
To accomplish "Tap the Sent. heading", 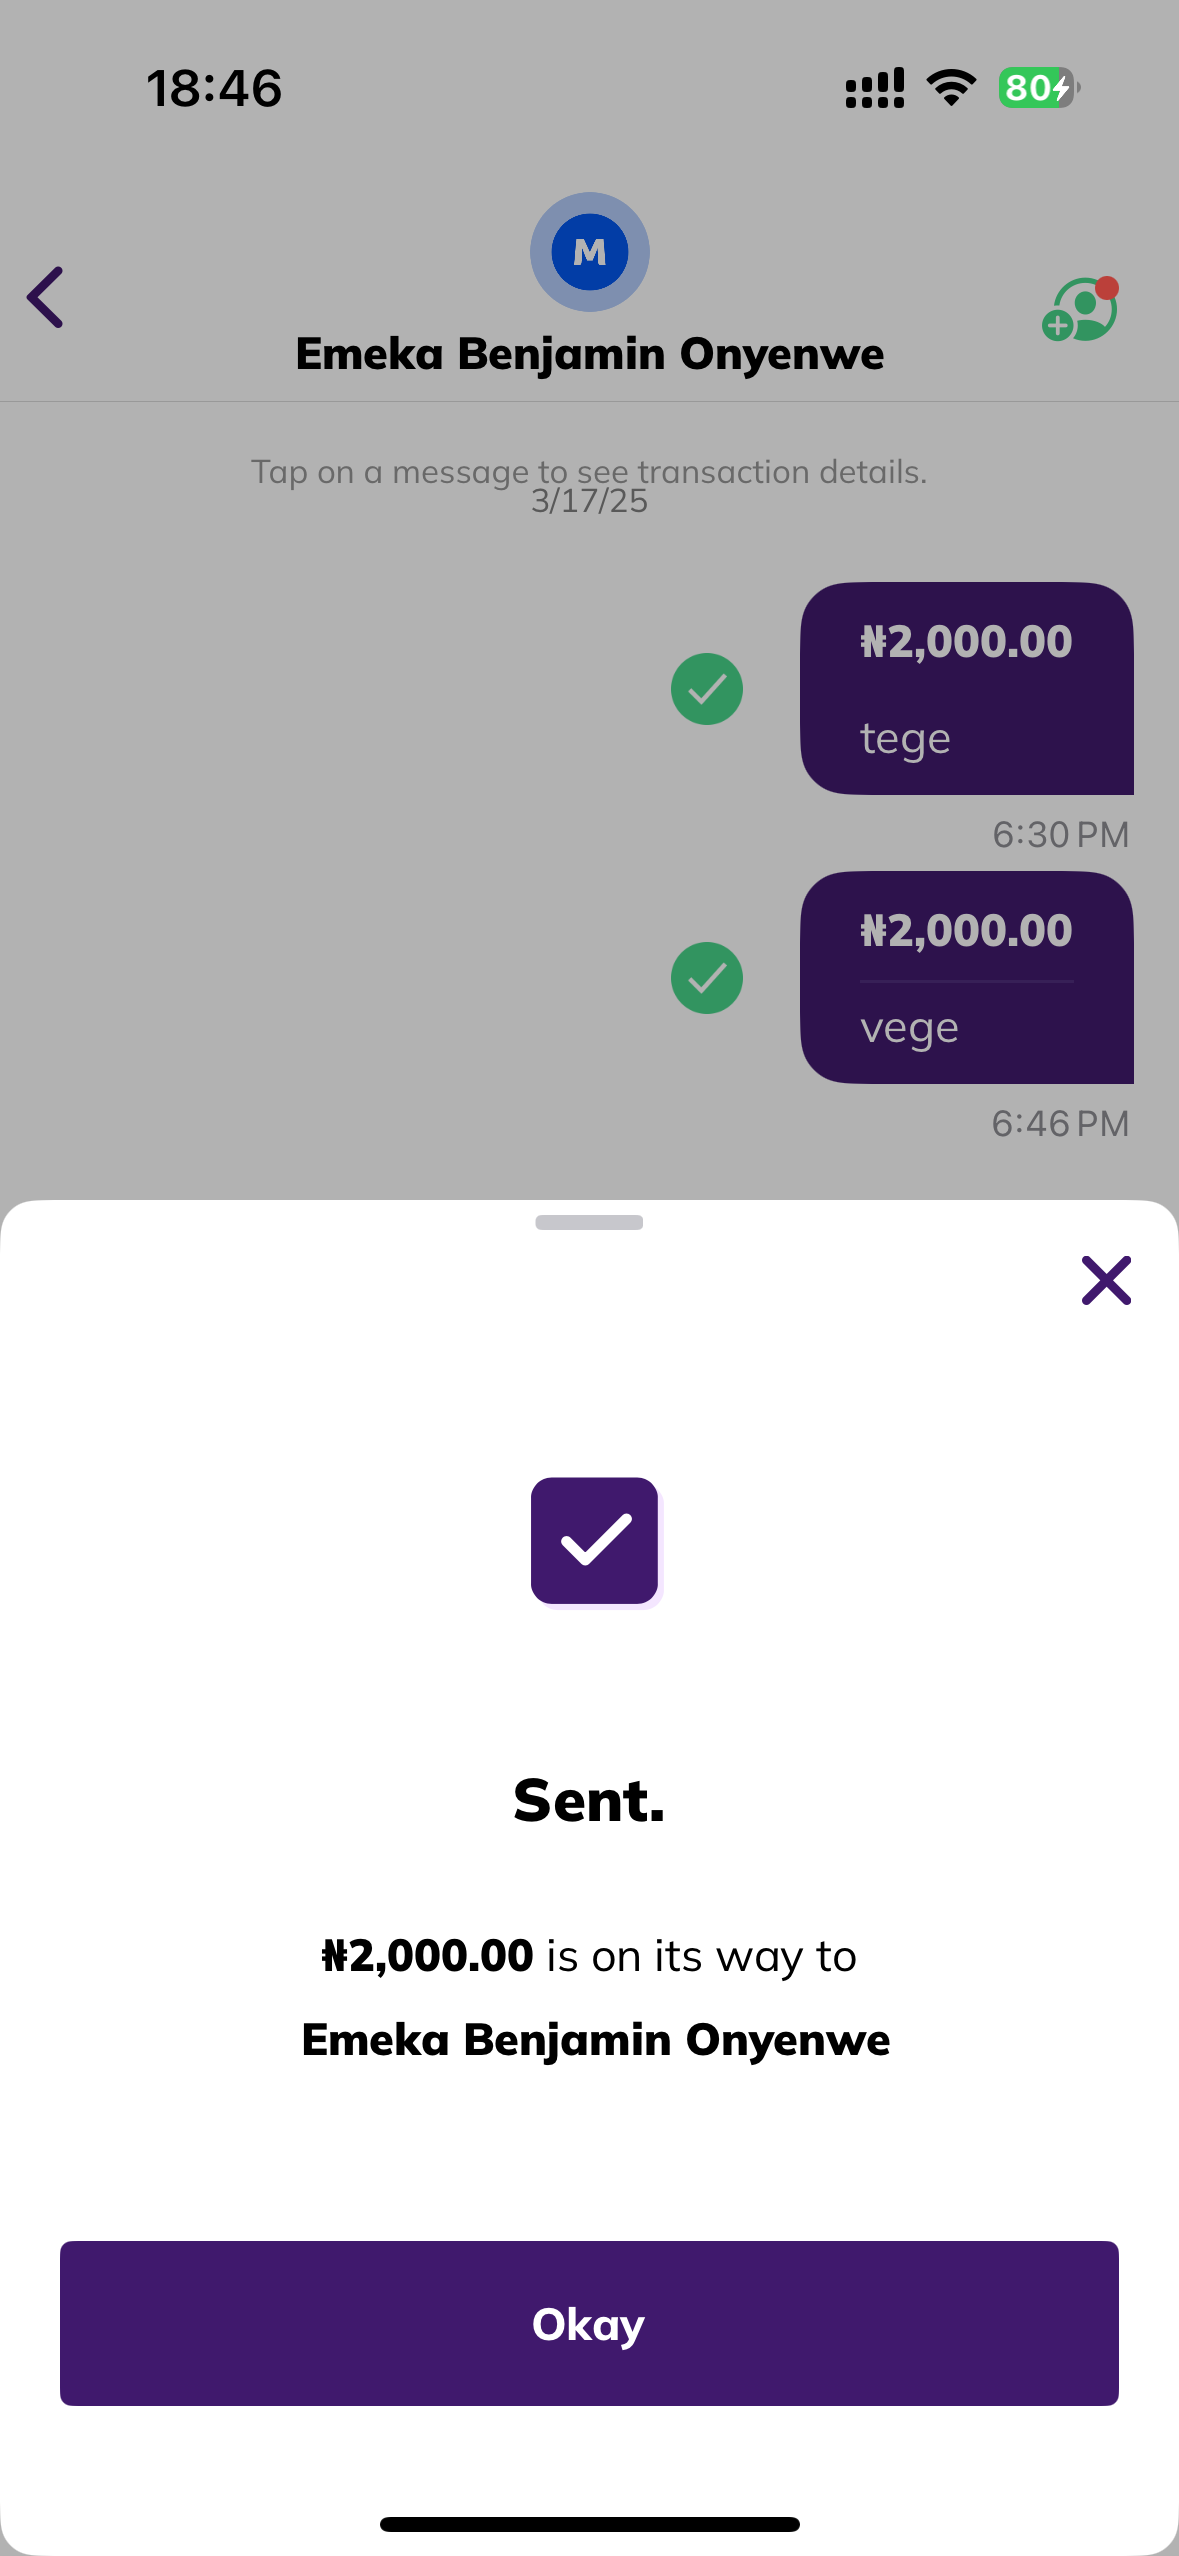I will (x=589, y=1801).
